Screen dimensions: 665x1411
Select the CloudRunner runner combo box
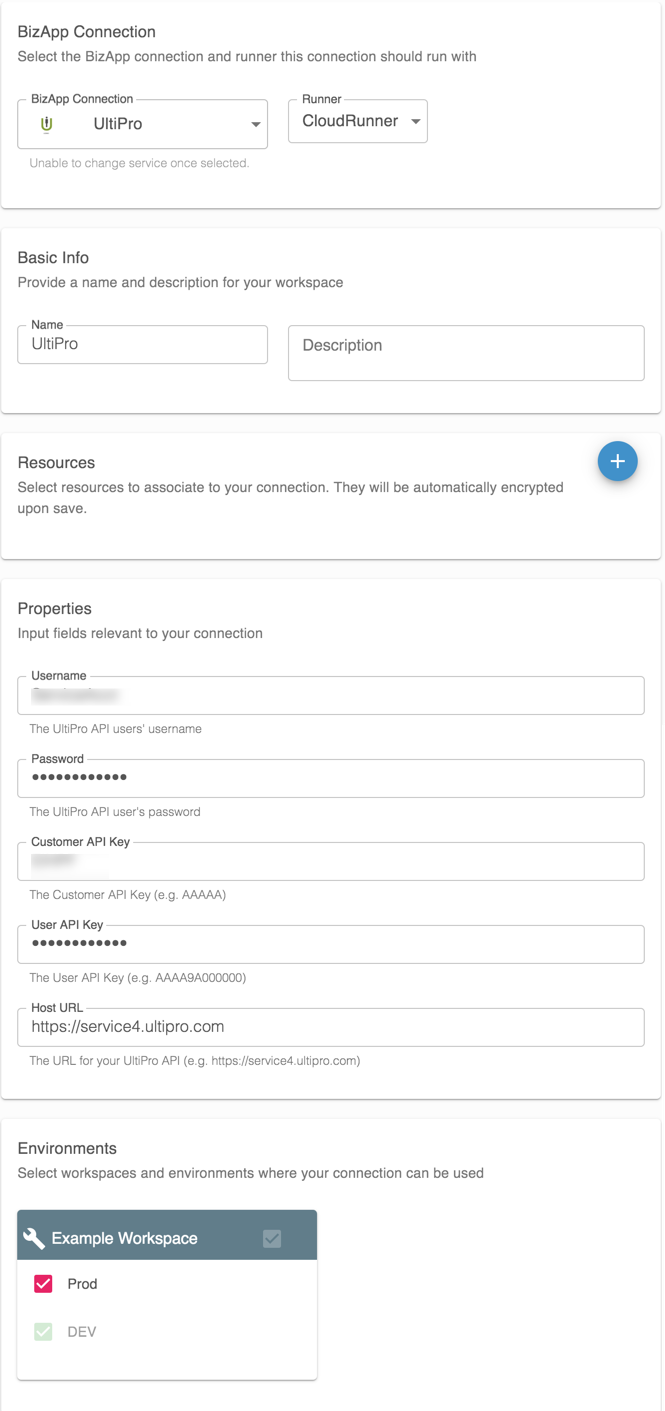[350, 122]
